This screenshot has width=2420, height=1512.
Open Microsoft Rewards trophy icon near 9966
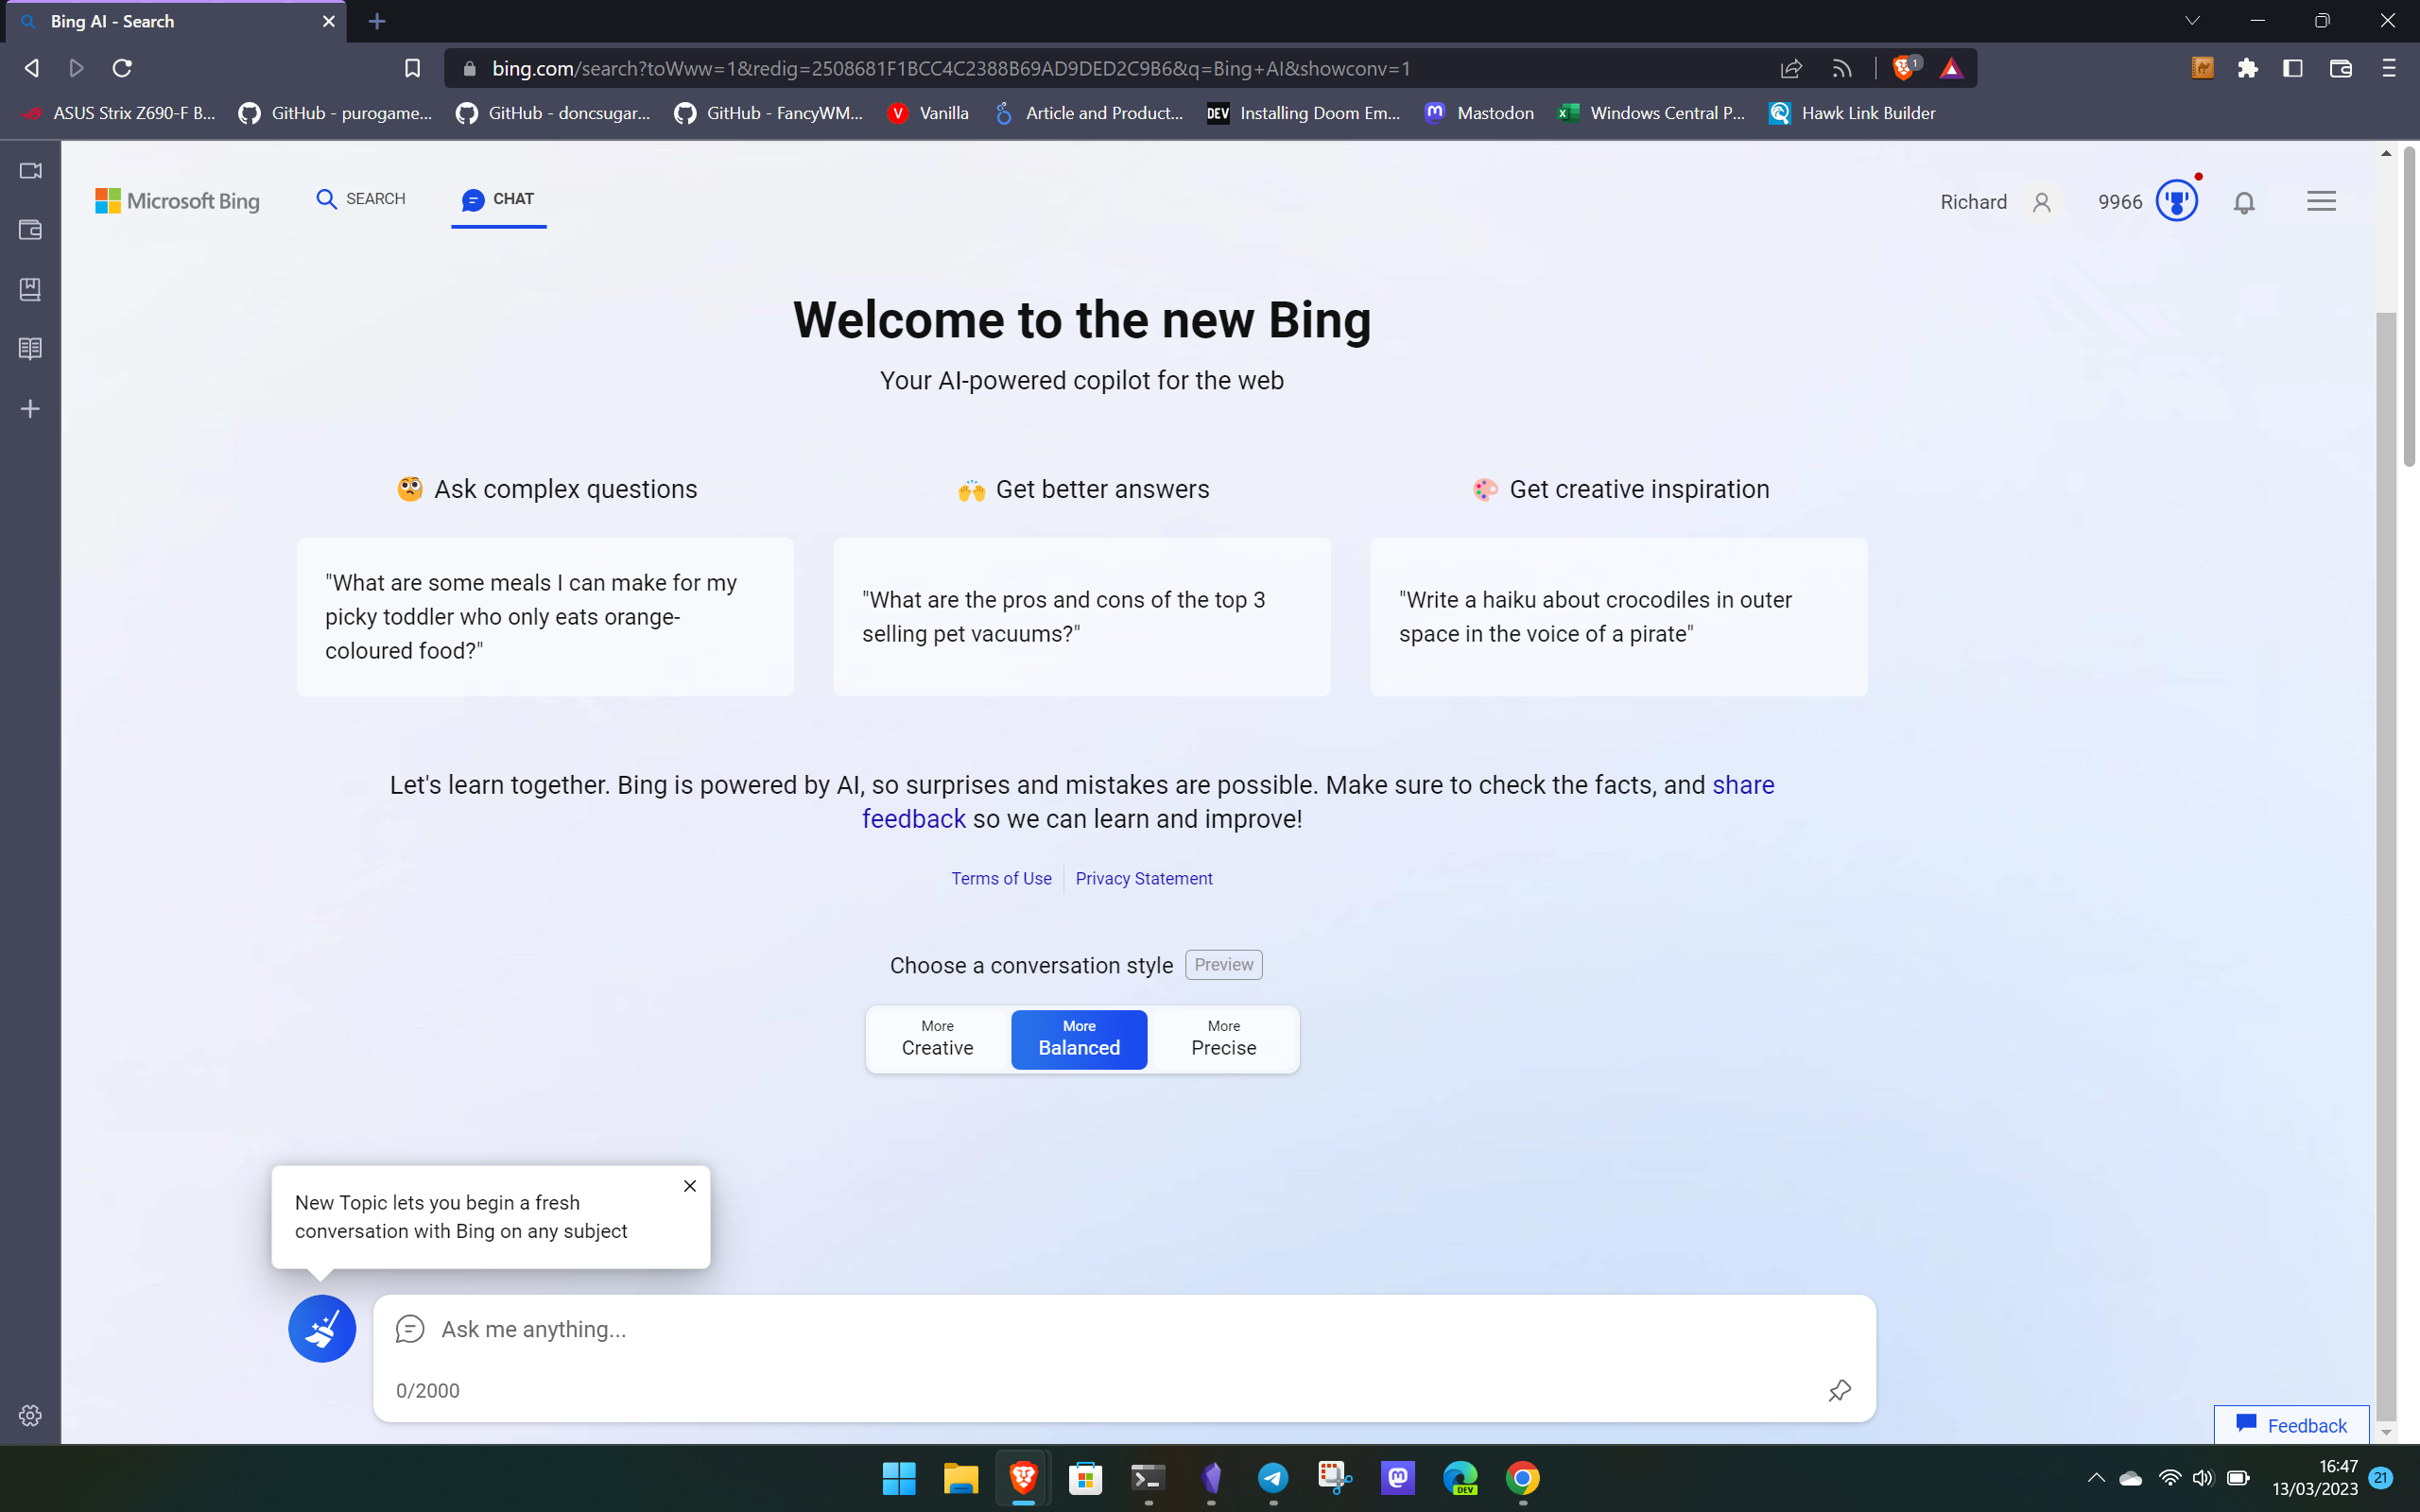coord(2176,200)
